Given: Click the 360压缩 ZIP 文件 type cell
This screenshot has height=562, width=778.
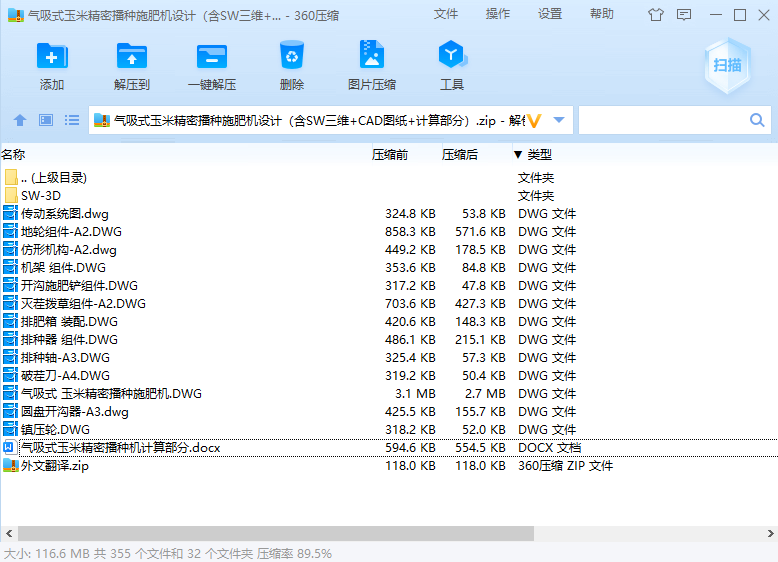Looking at the screenshot, I should [566, 466].
